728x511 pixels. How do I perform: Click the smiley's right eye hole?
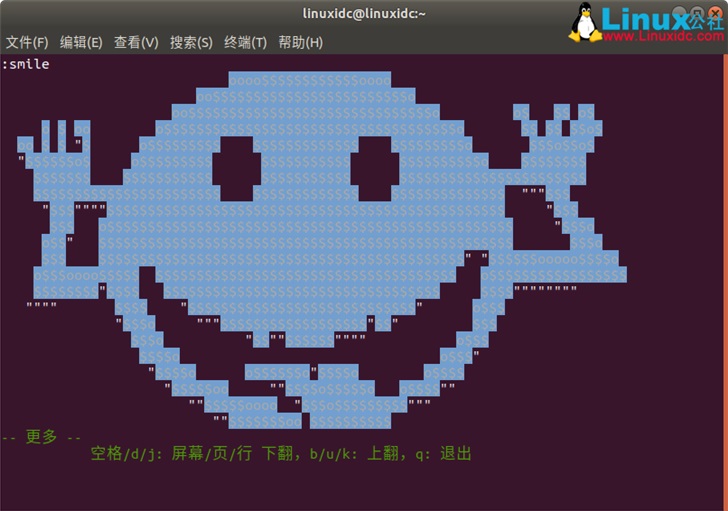(375, 165)
